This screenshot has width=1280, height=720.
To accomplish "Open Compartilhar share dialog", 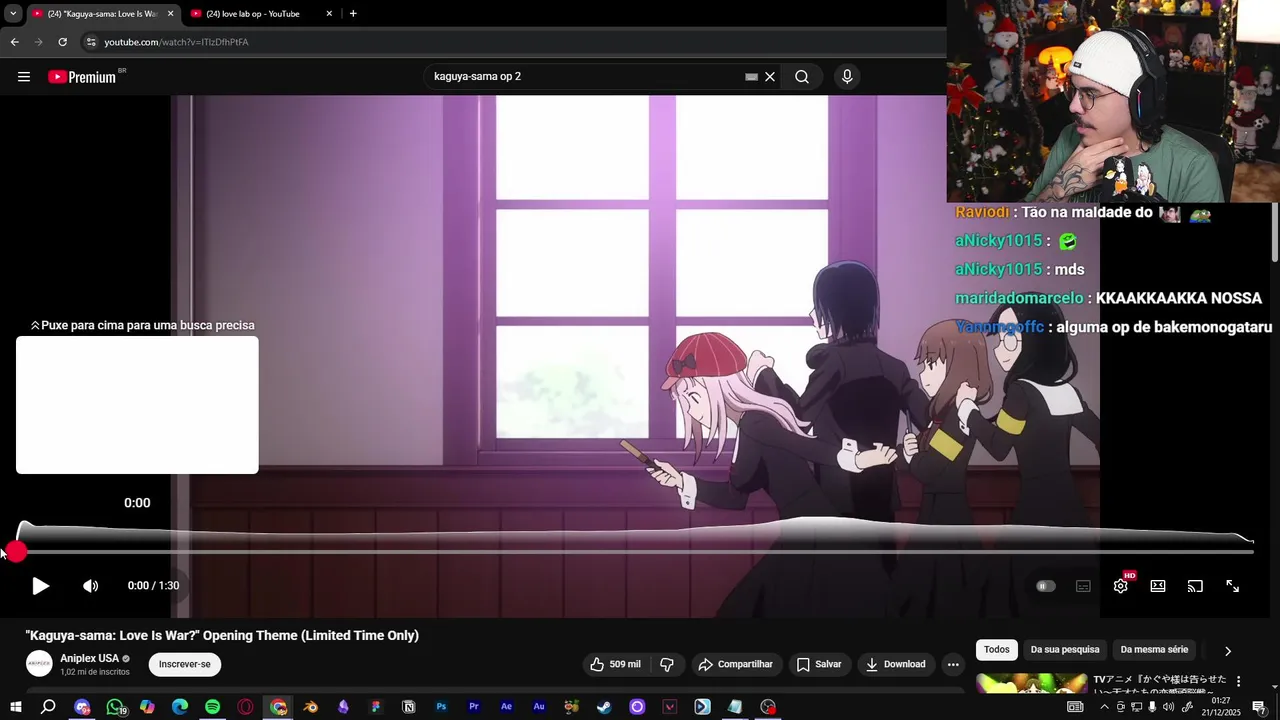I will click(736, 664).
